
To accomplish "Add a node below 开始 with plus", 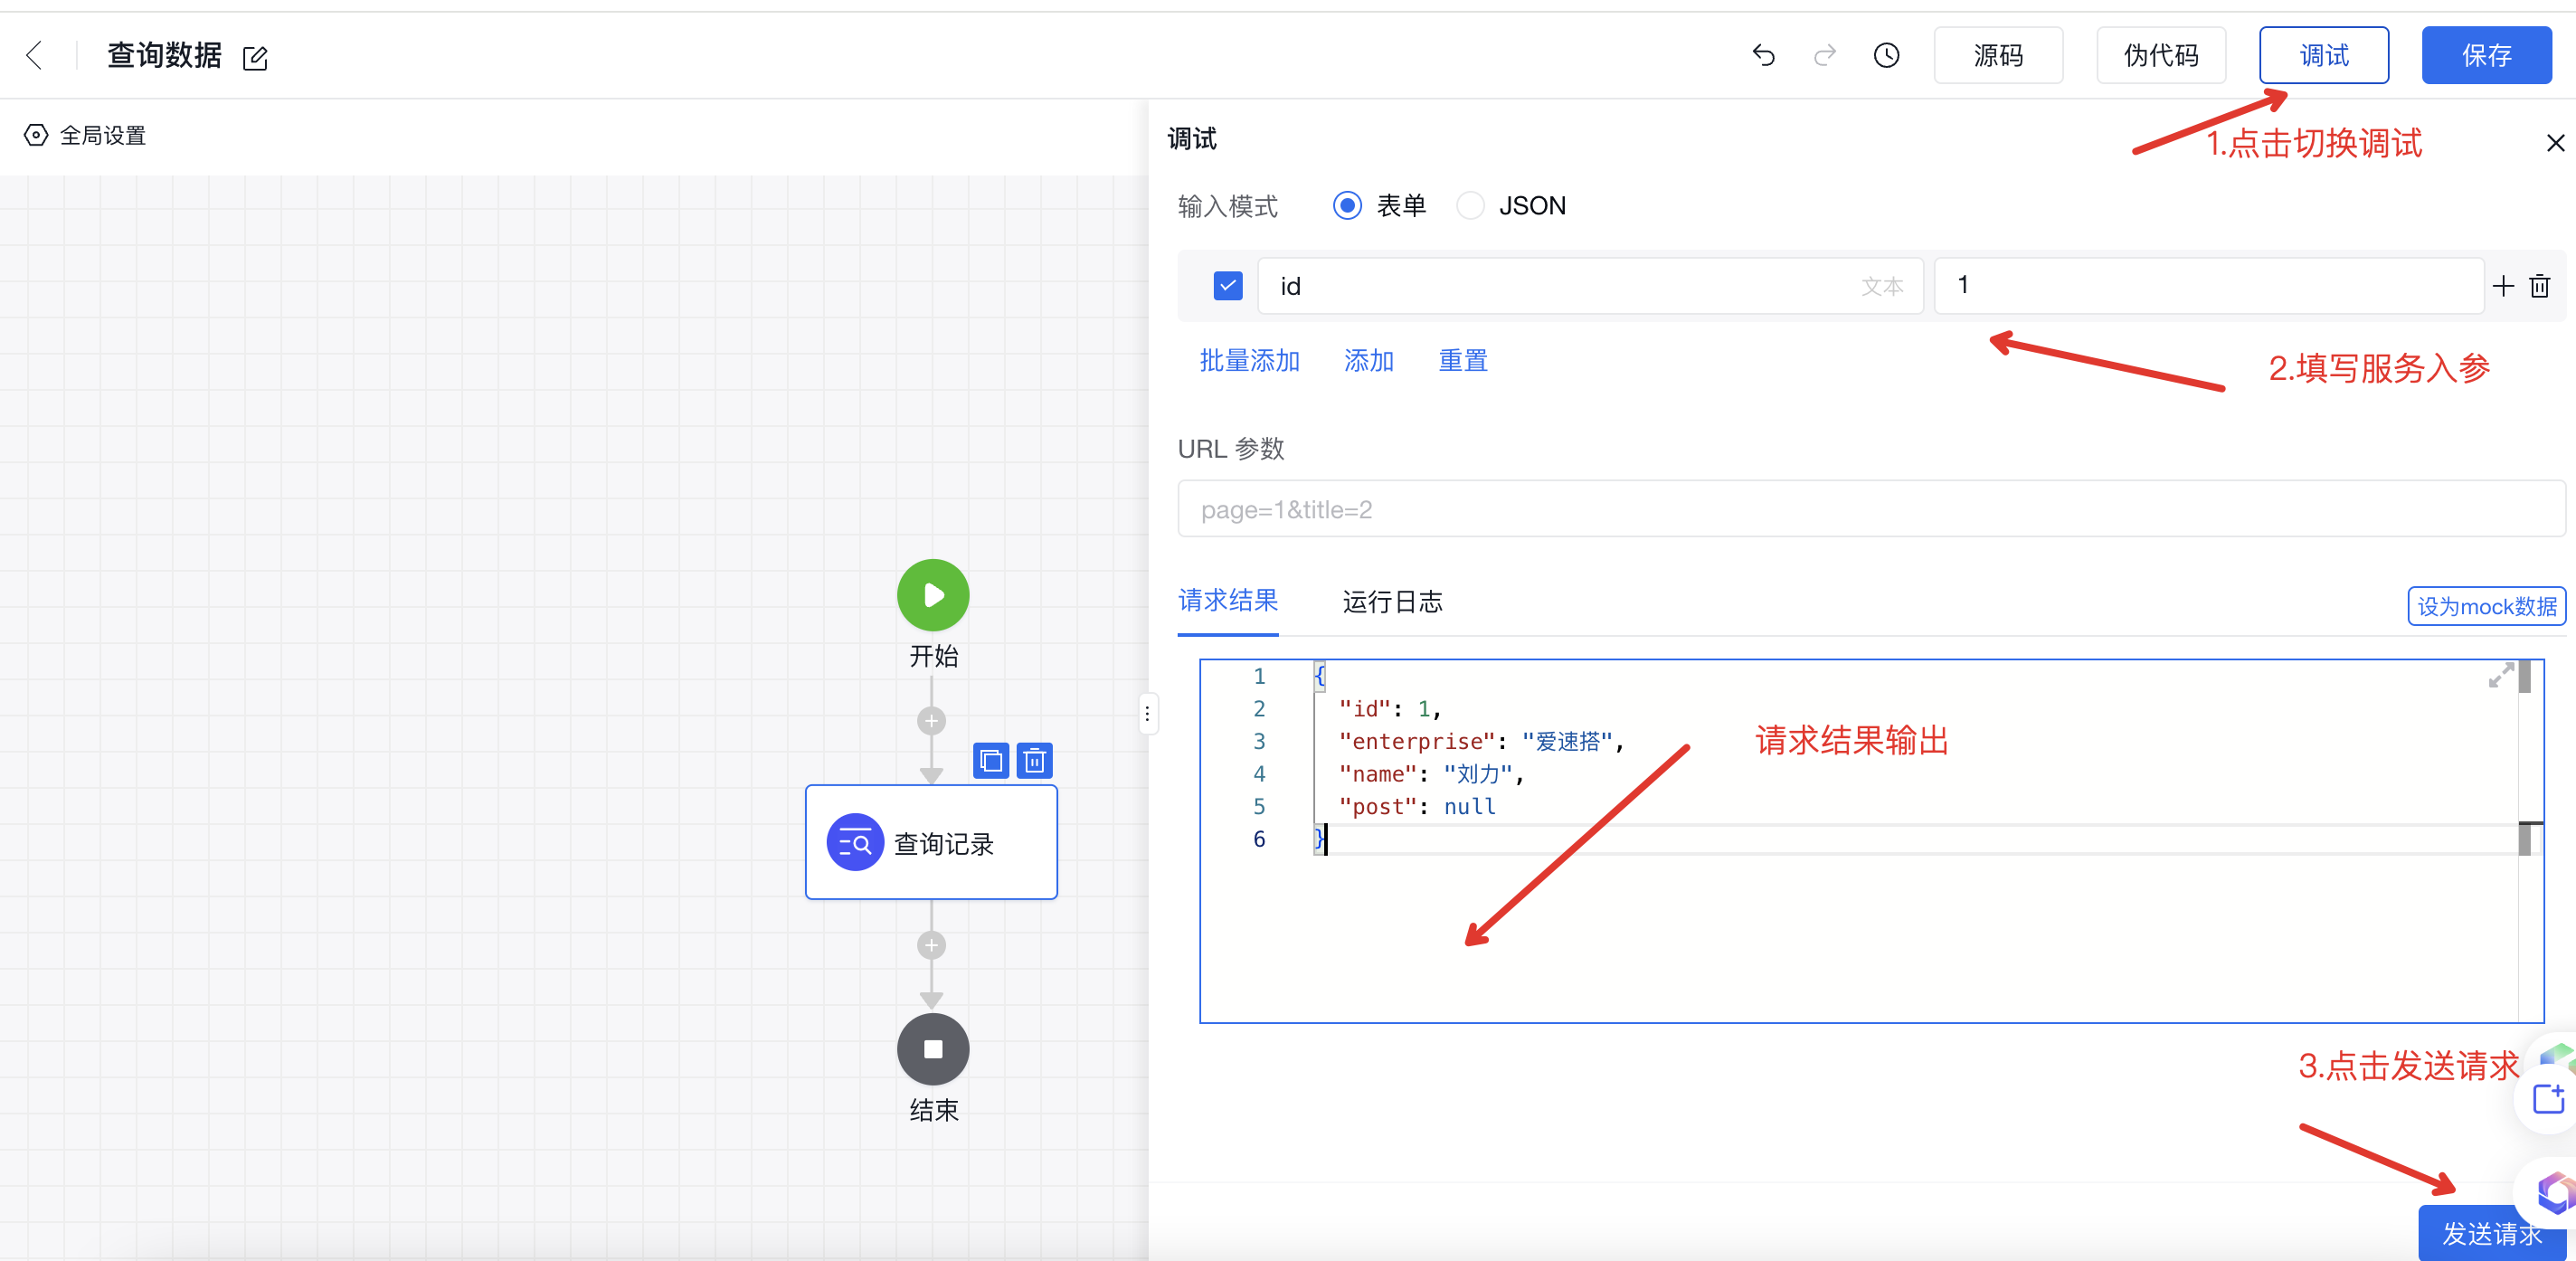I will pos(931,720).
